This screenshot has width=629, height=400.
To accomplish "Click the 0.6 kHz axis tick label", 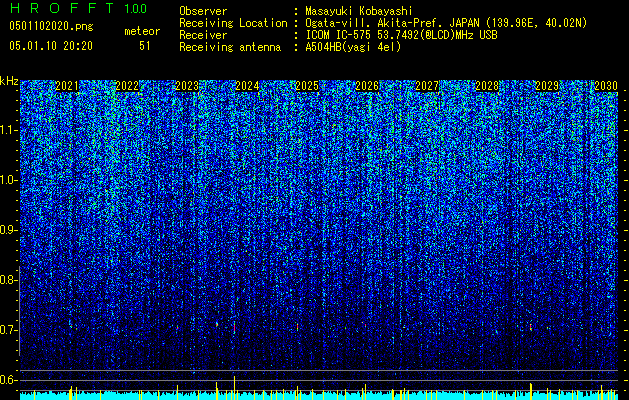I will coord(8,380).
